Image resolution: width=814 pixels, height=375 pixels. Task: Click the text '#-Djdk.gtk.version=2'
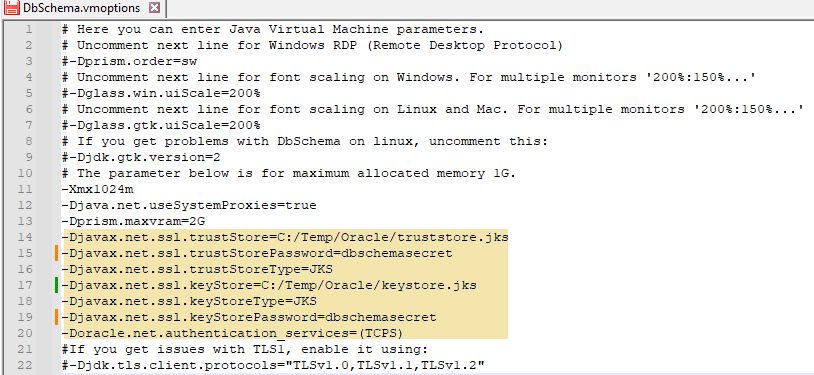[141, 157]
